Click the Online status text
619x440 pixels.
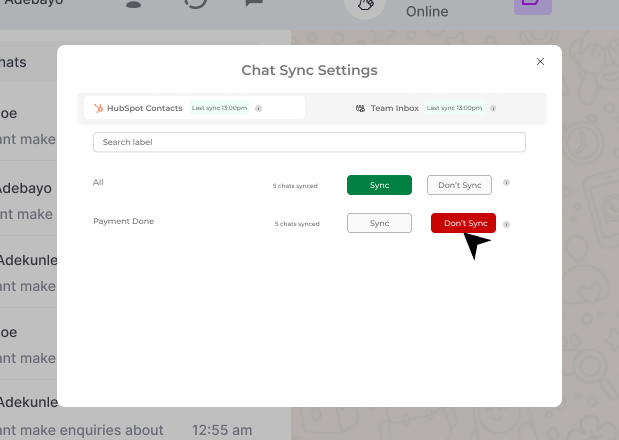tap(427, 11)
